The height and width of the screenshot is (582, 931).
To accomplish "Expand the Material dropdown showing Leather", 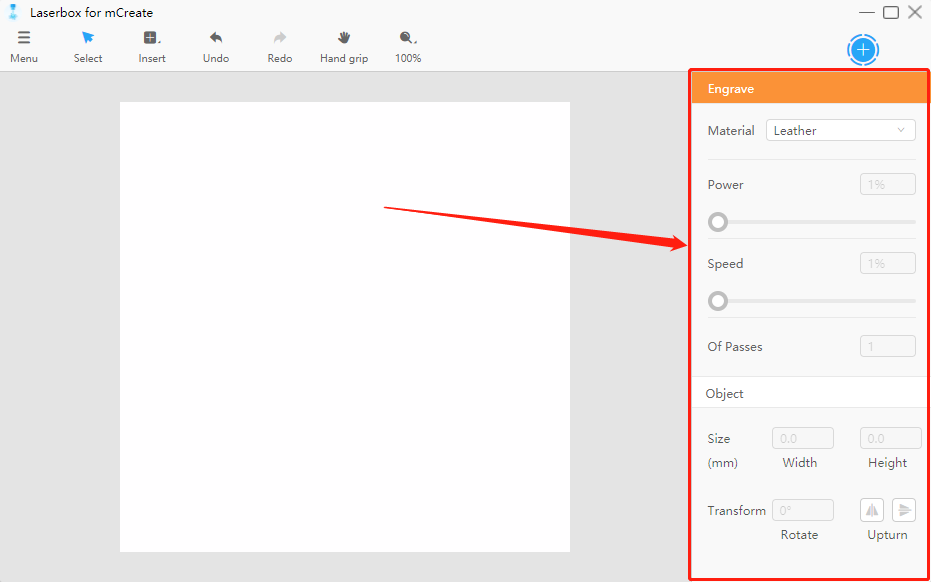I will [x=840, y=131].
